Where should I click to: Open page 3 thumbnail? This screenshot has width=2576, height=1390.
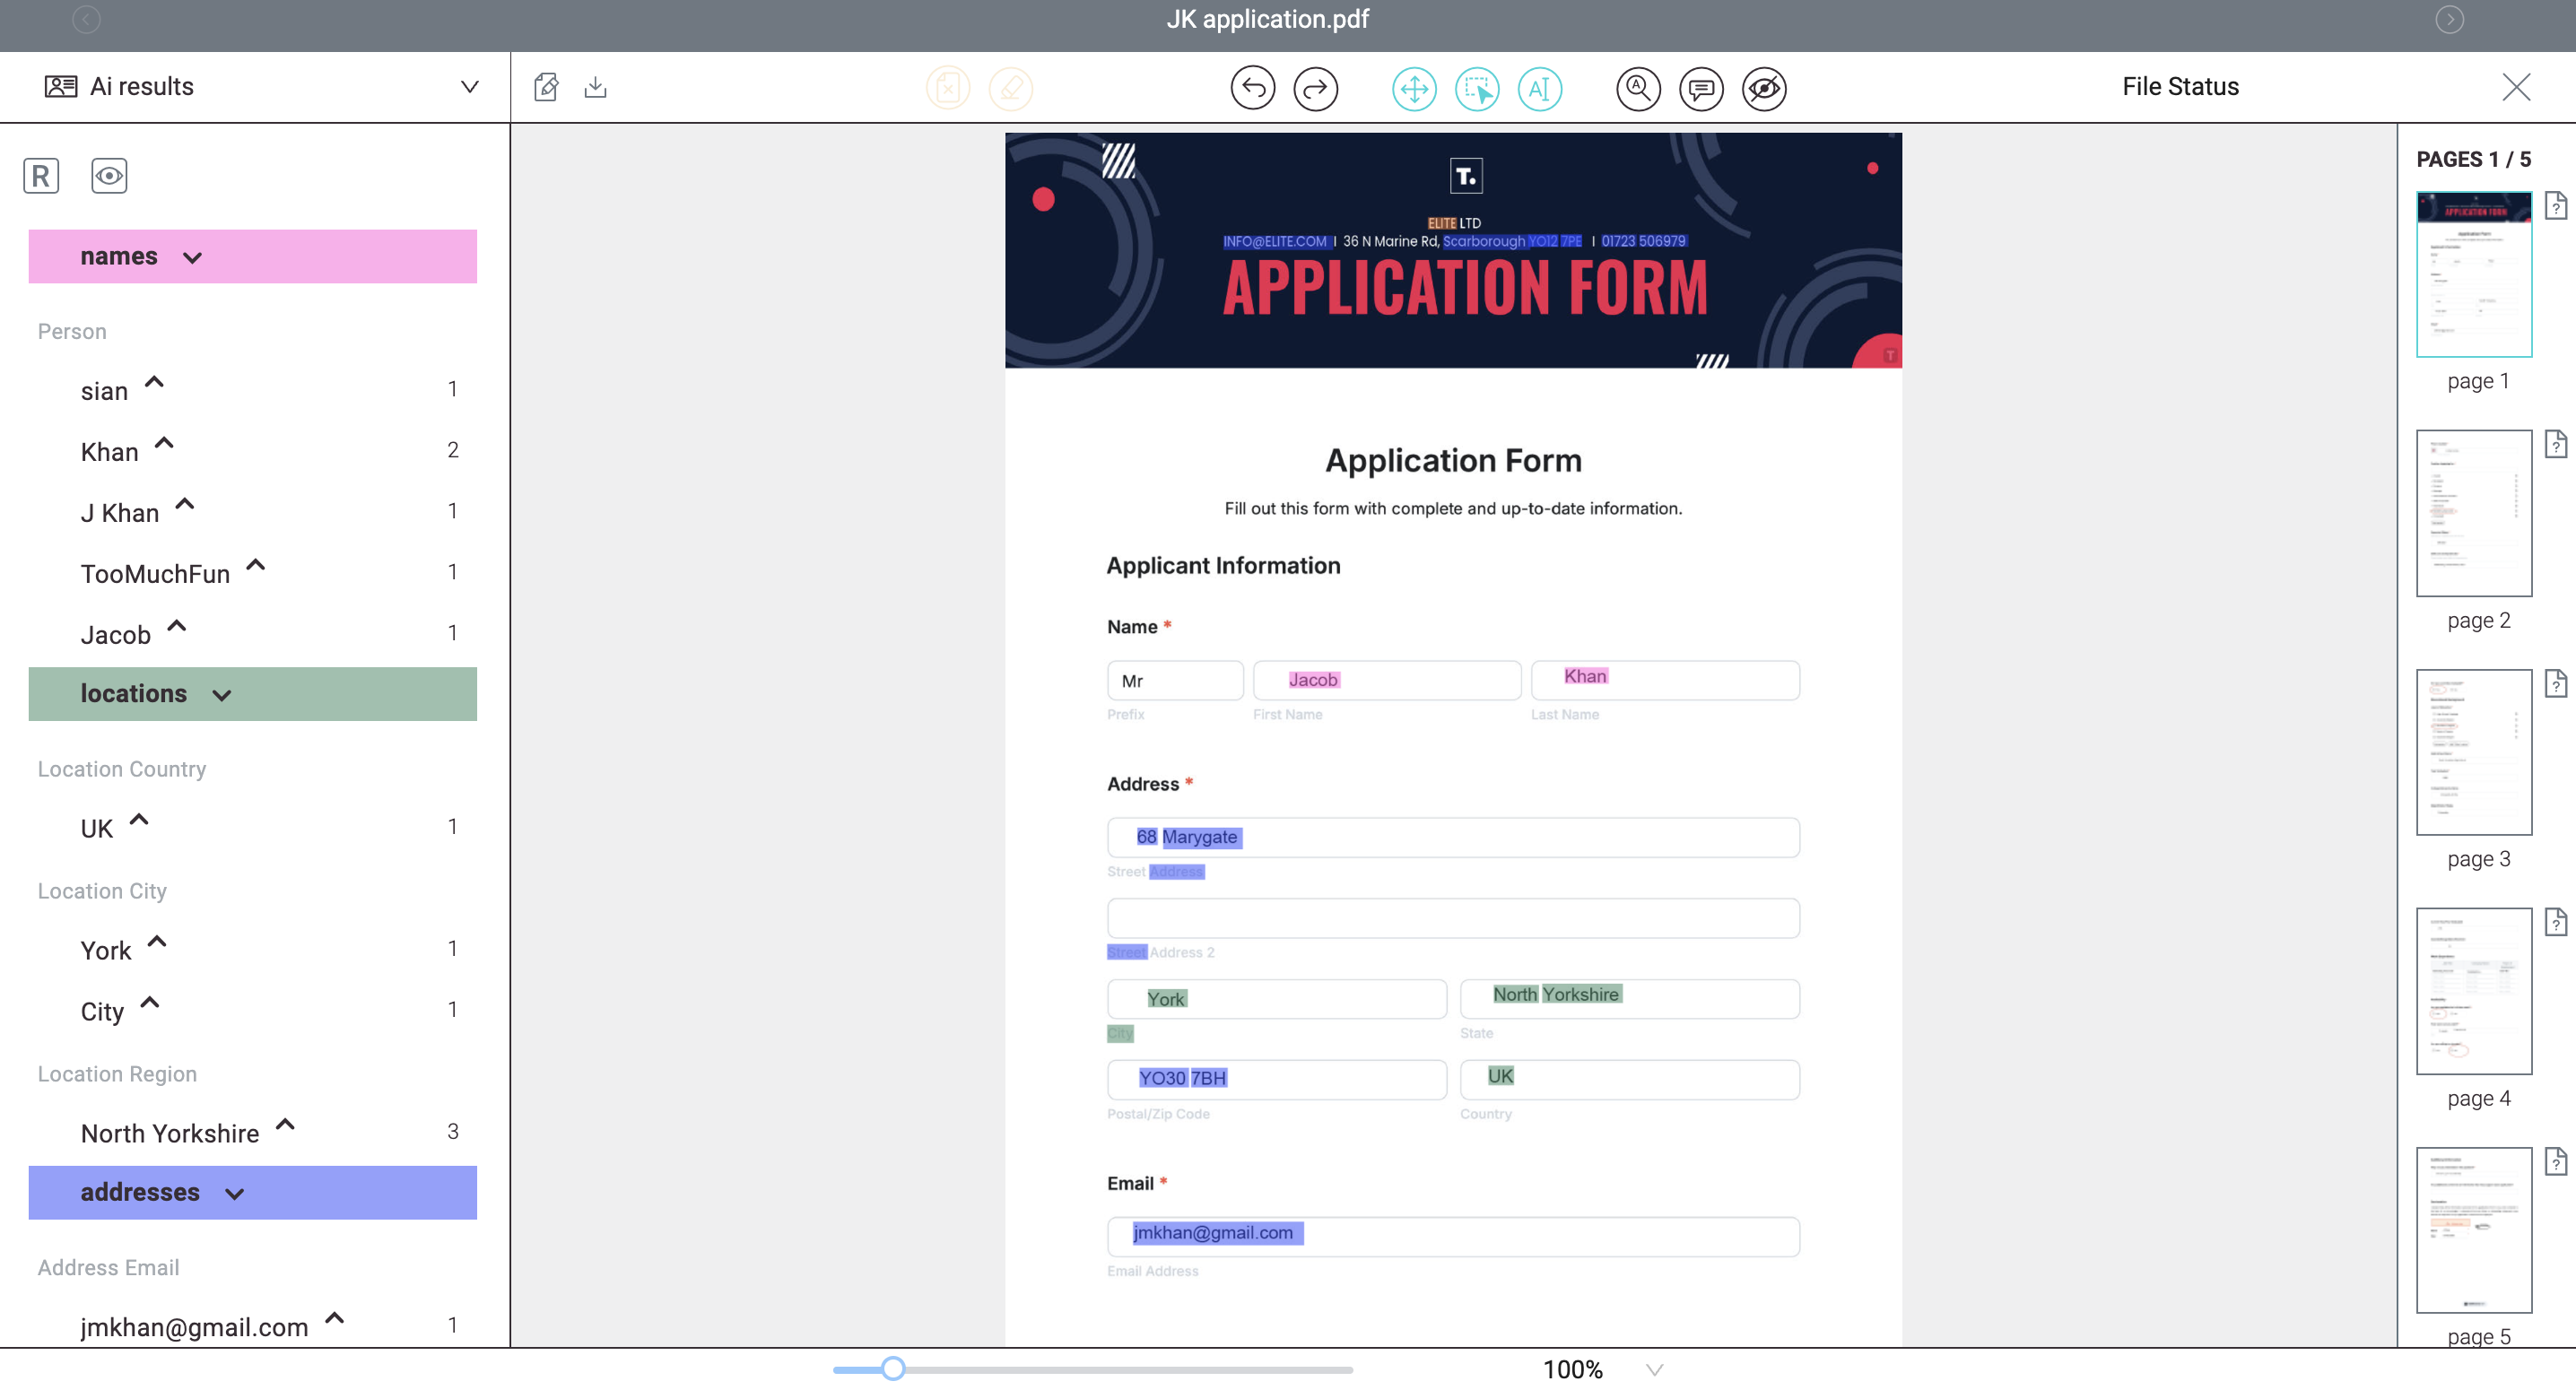coord(2473,752)
